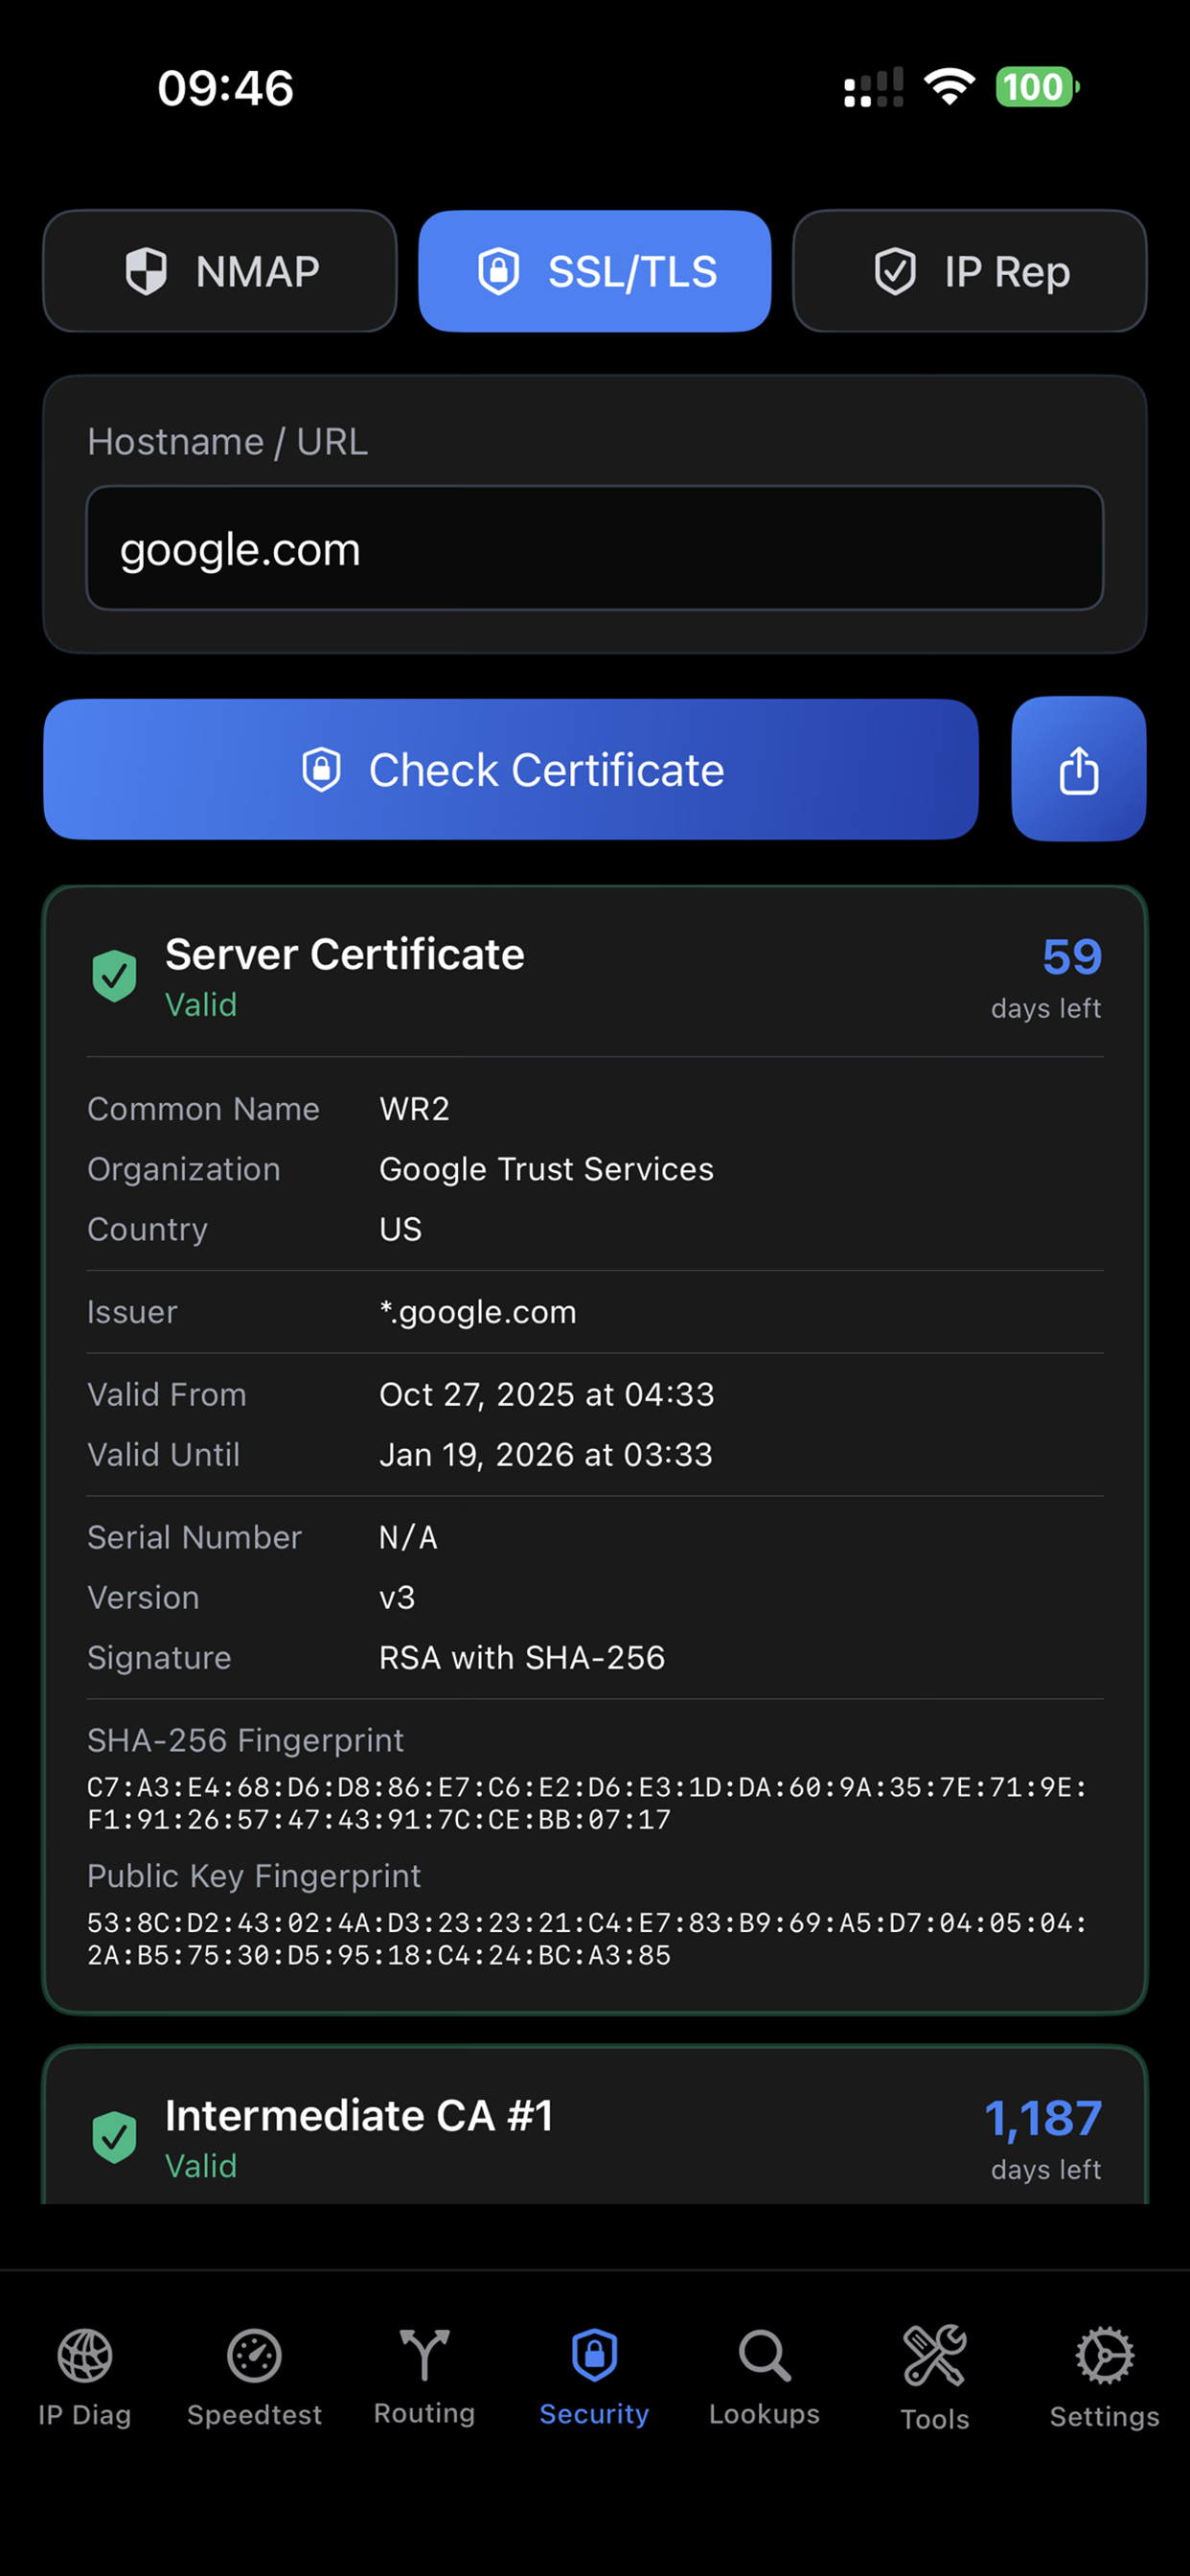Viewport: 1190px width, 2576px height.
Task: Tap the SHA-256 fingerprint starting 'C7:A3:E4'
Action: tap(587, 1803)
